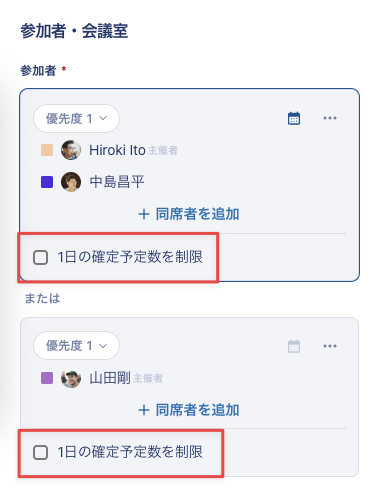Click calendar icon in 山田剛 group

(294, 346)
